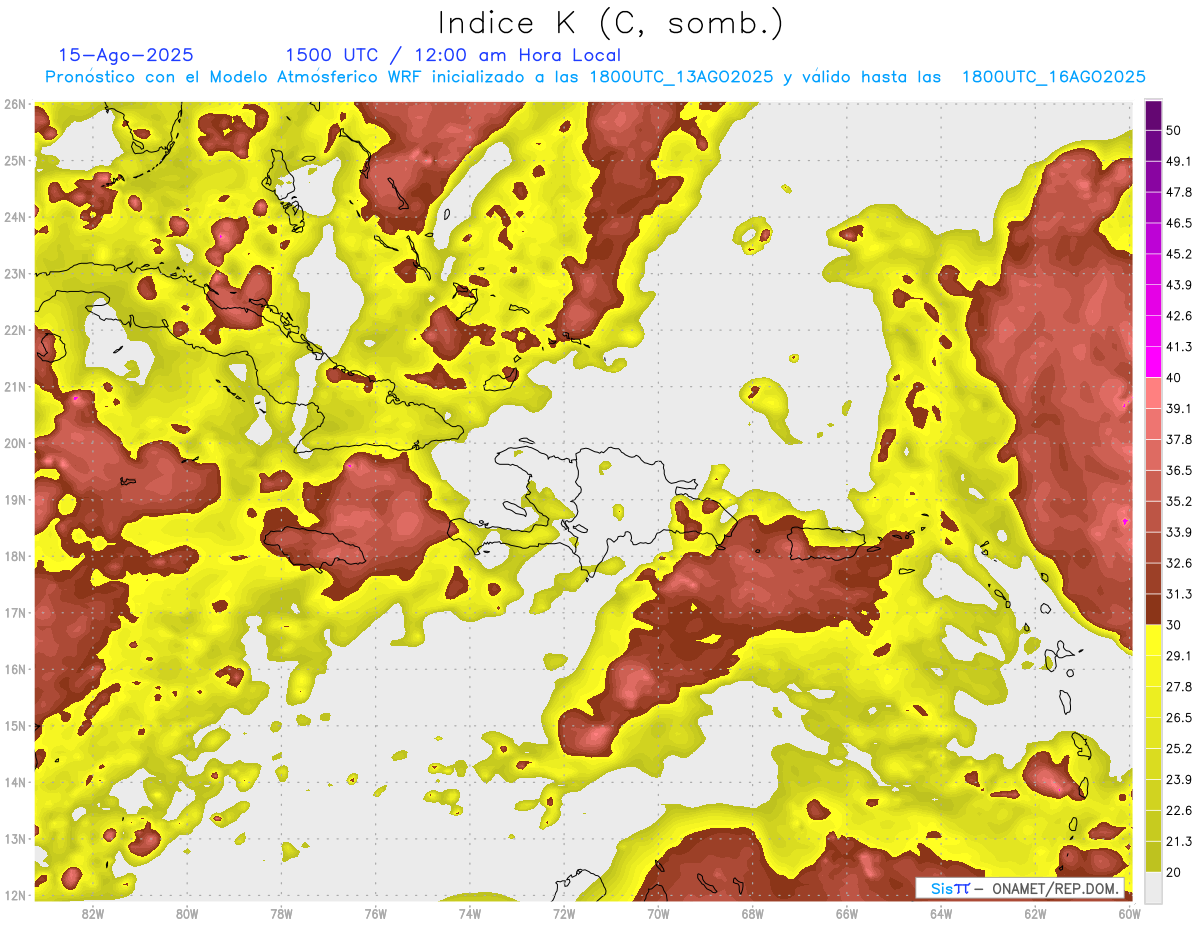Click the colorbar value '27.8'
The image size is (1200, 927).
pos(1178,687)
